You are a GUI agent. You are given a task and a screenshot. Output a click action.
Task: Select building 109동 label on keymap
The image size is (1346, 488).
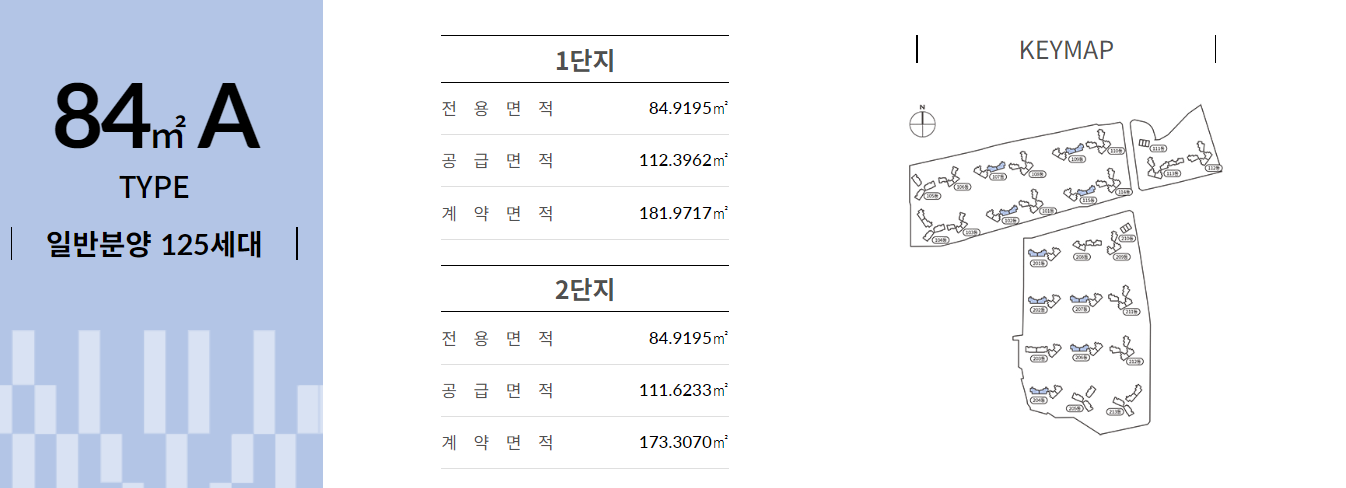[x=1077, y=159]
